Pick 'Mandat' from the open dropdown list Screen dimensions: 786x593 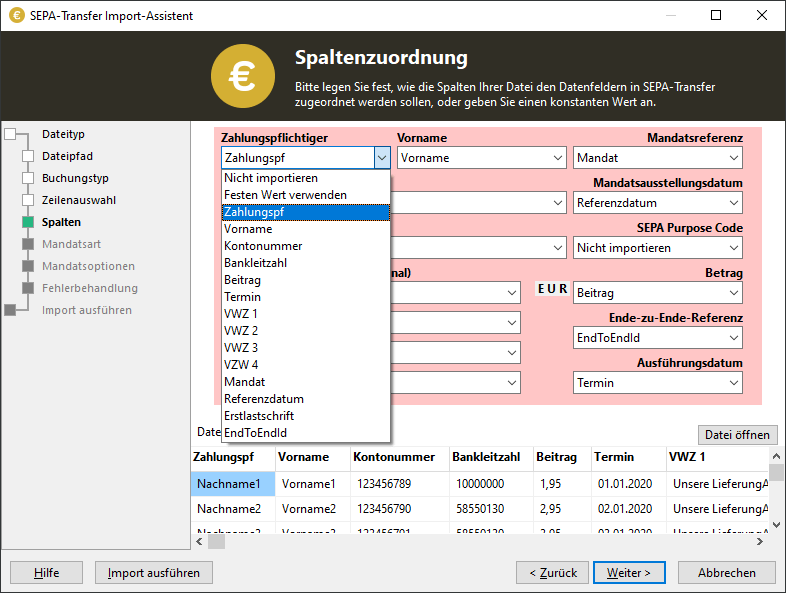(306, 382)
